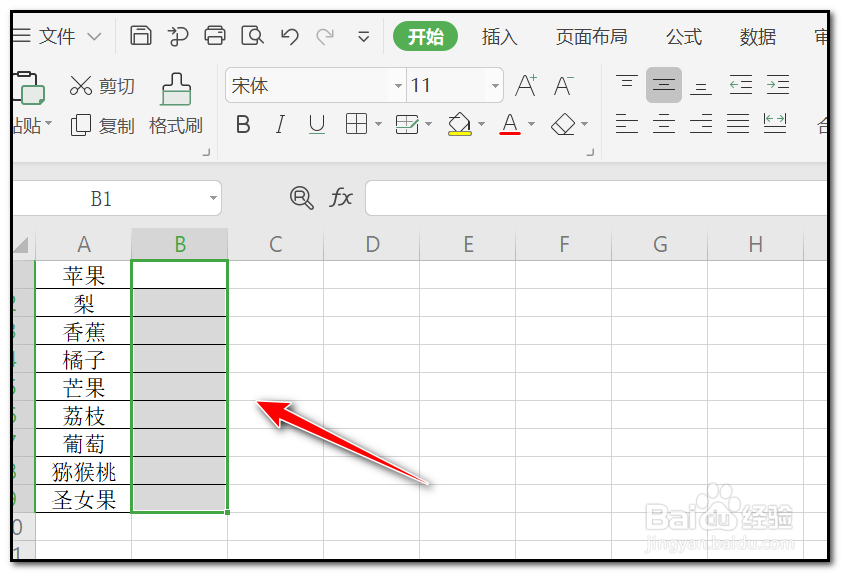Click the select-all corner triangle
Image resolution: width=841 pixels, height=573 pixels.
tap(20, 245)
